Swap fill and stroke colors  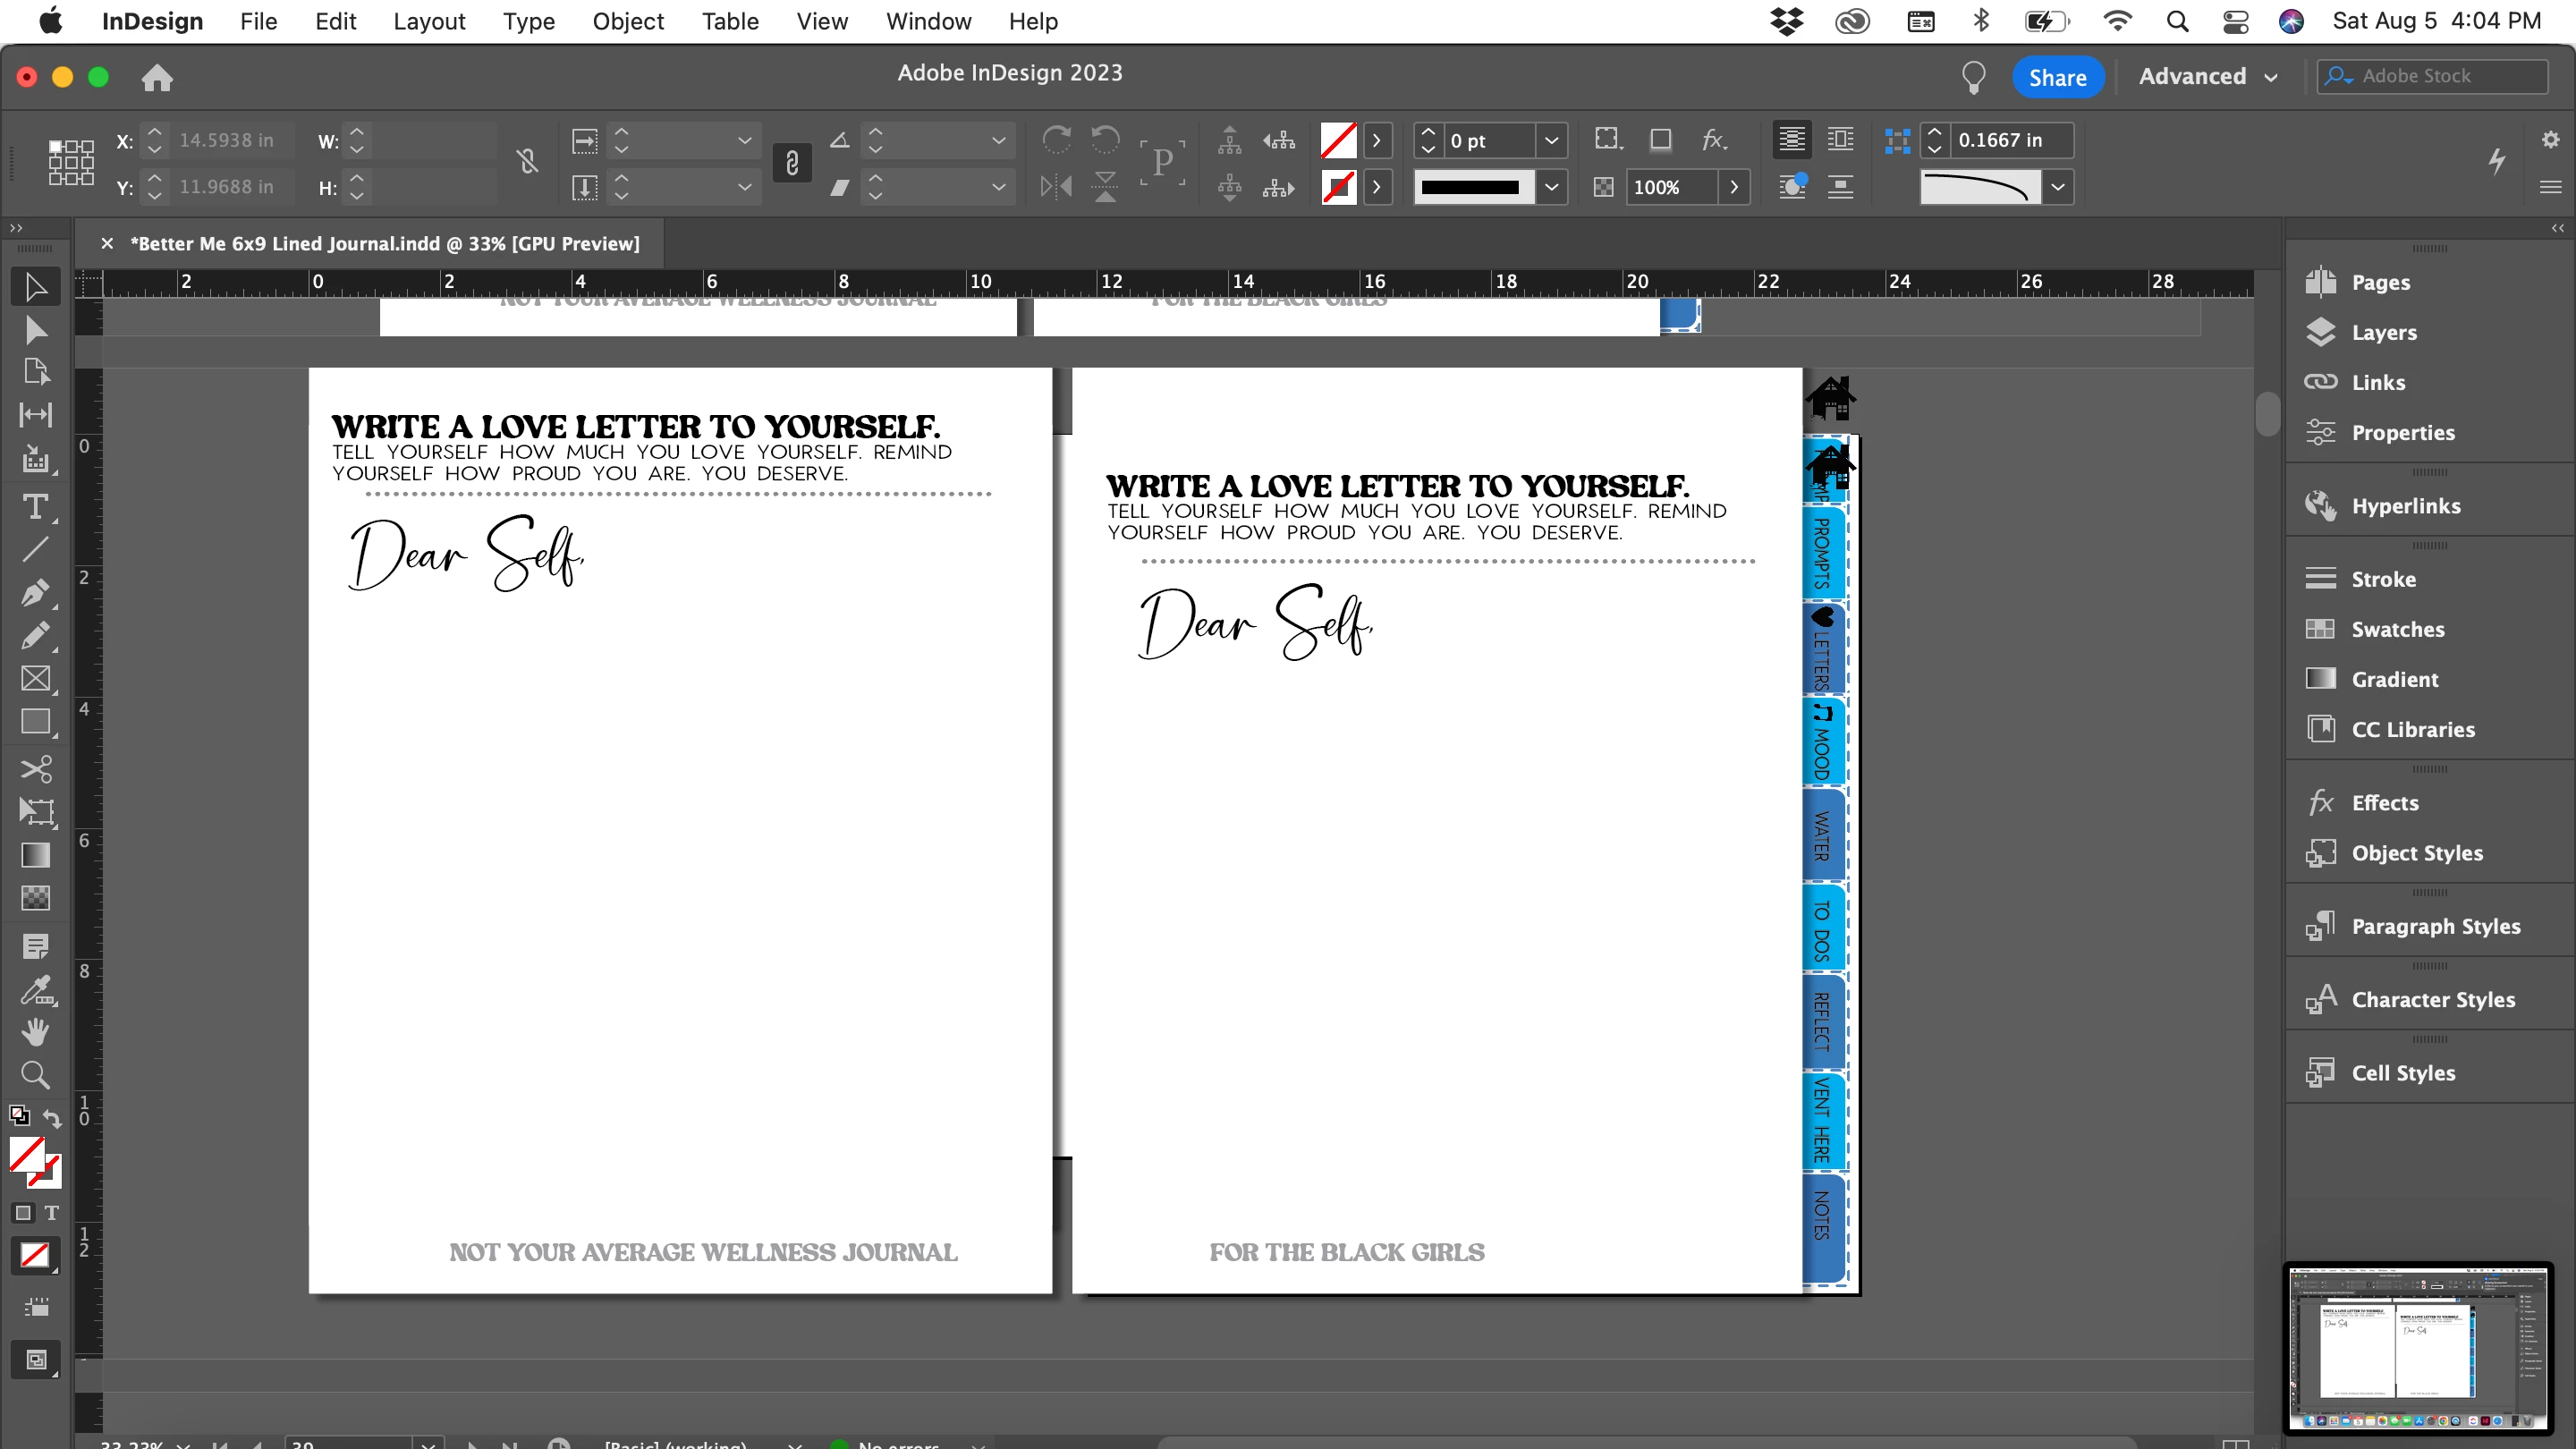[x=52, y=1118]
